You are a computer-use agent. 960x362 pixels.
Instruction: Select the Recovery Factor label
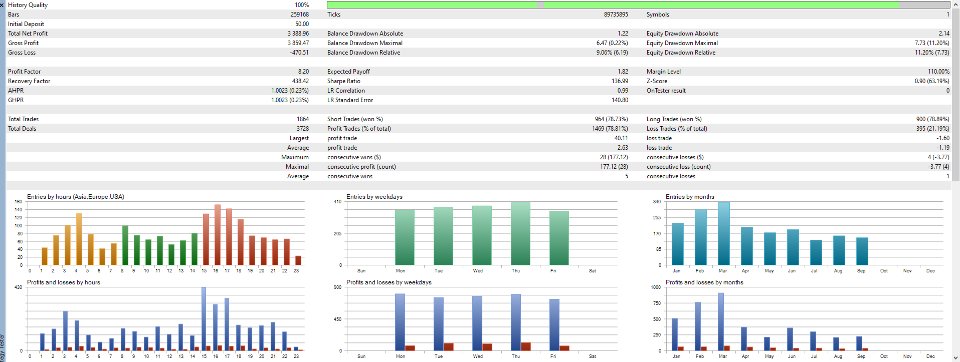pos(29,81)
